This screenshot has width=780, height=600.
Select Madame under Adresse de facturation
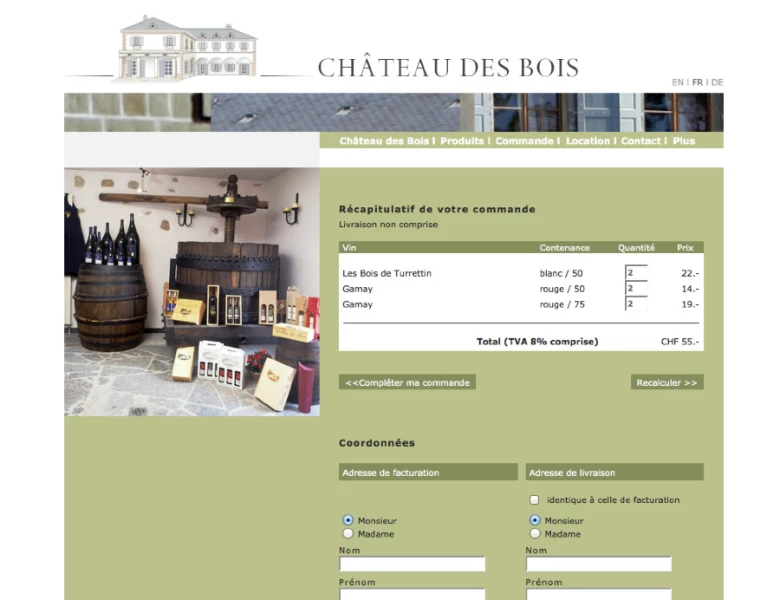tap(348, 533)
